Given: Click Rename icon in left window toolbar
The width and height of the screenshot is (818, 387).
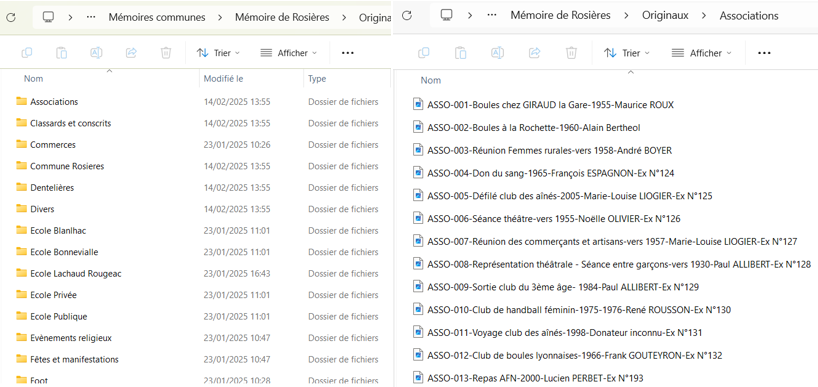Looking at the screenshot, I should [97, 53].
